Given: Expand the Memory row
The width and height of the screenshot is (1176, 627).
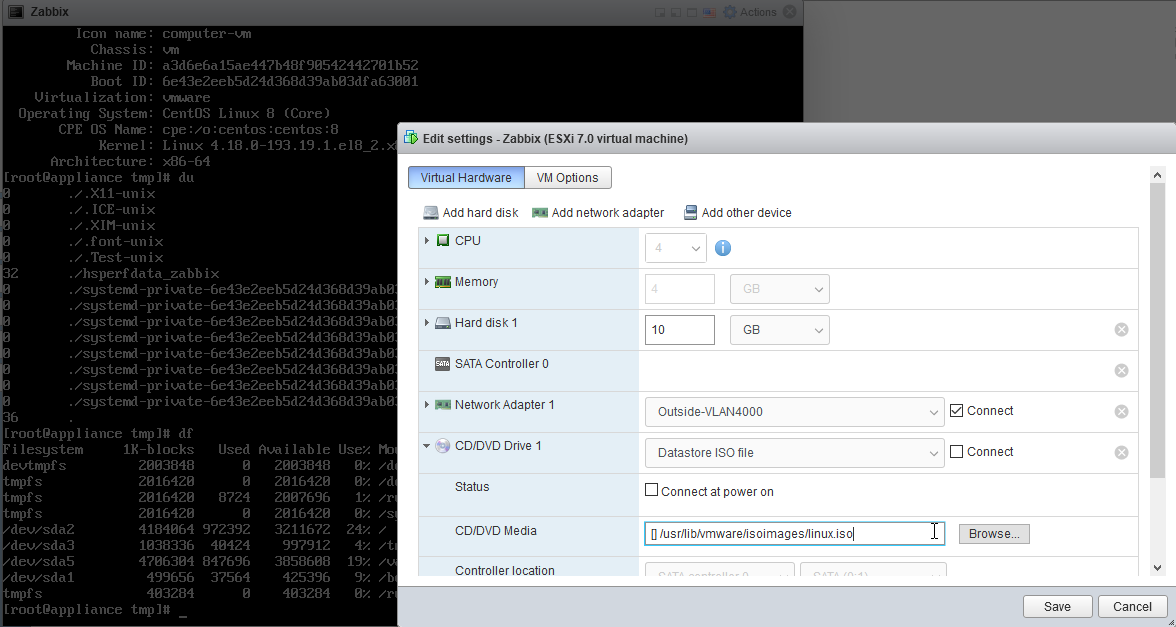Looking at the screenshot, I should [x=427, y=282].
